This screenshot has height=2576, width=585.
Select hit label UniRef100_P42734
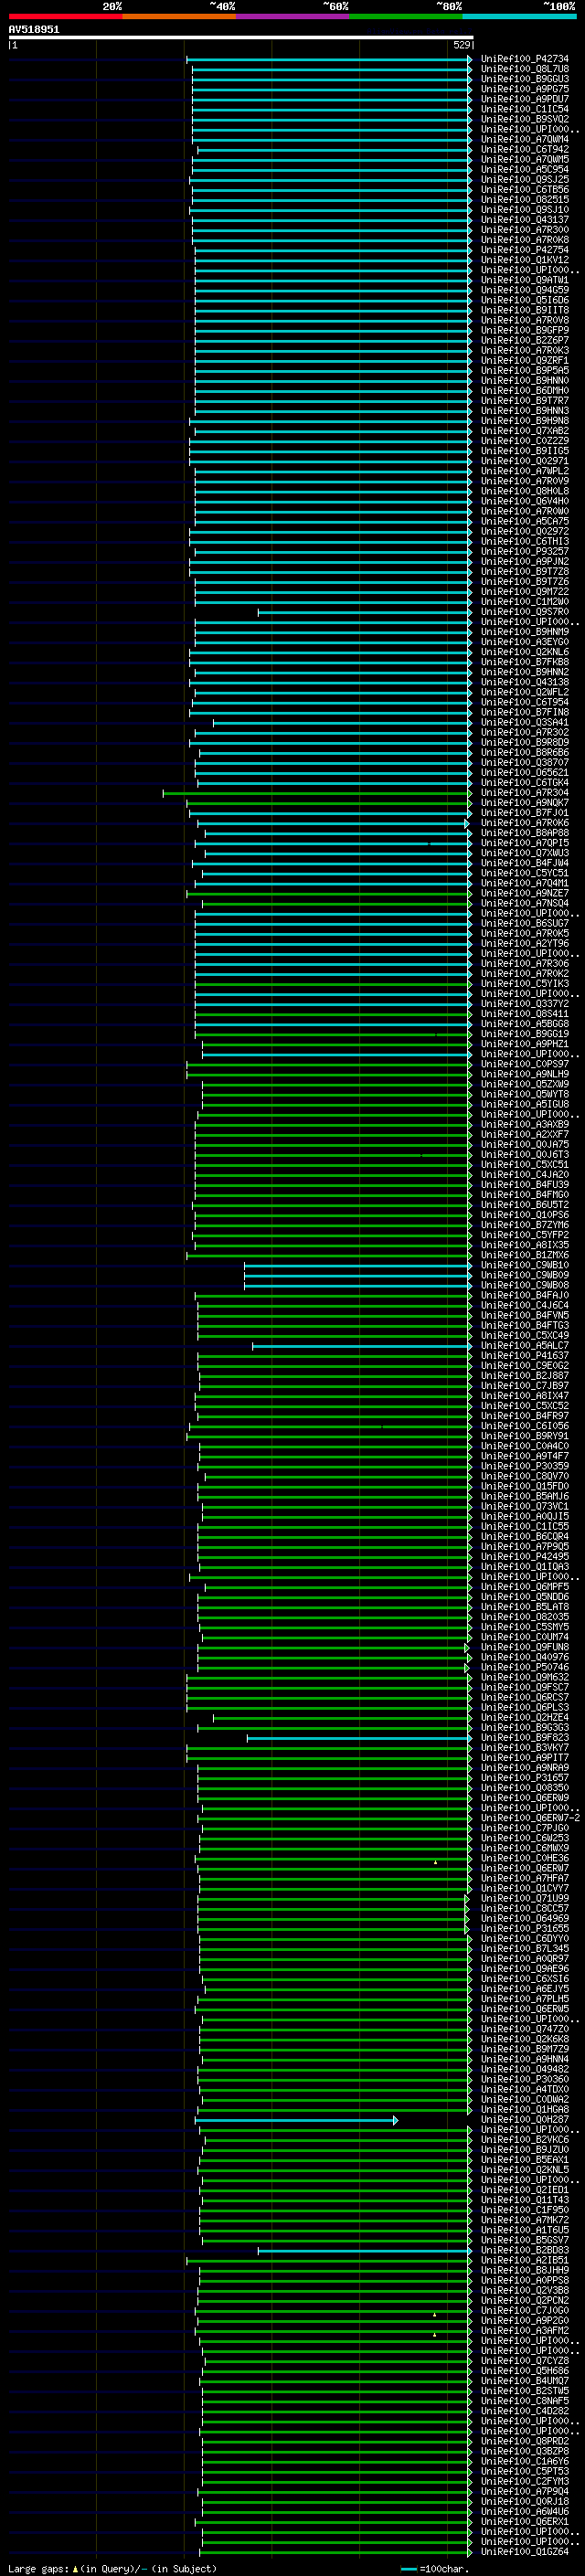(525, 59)
